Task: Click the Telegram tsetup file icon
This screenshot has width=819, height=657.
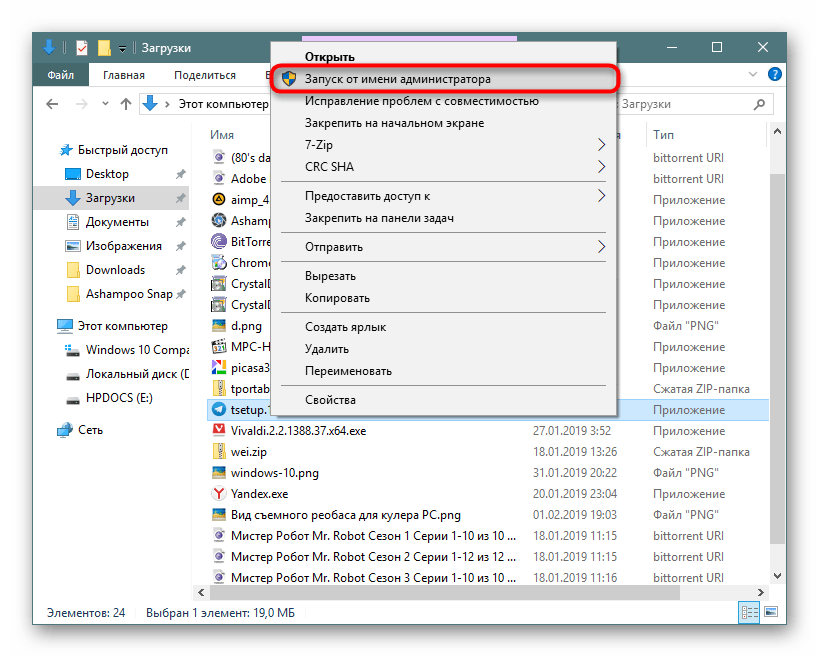Action: point(219,409)
